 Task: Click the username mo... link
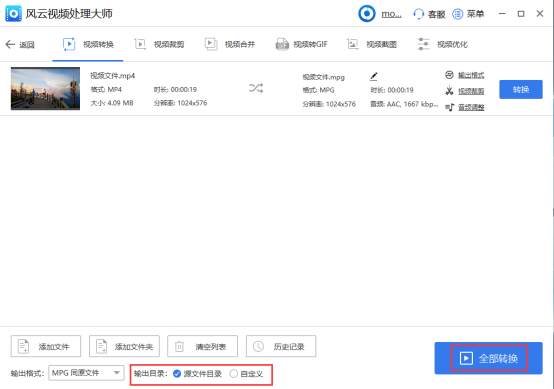(391, 14)
